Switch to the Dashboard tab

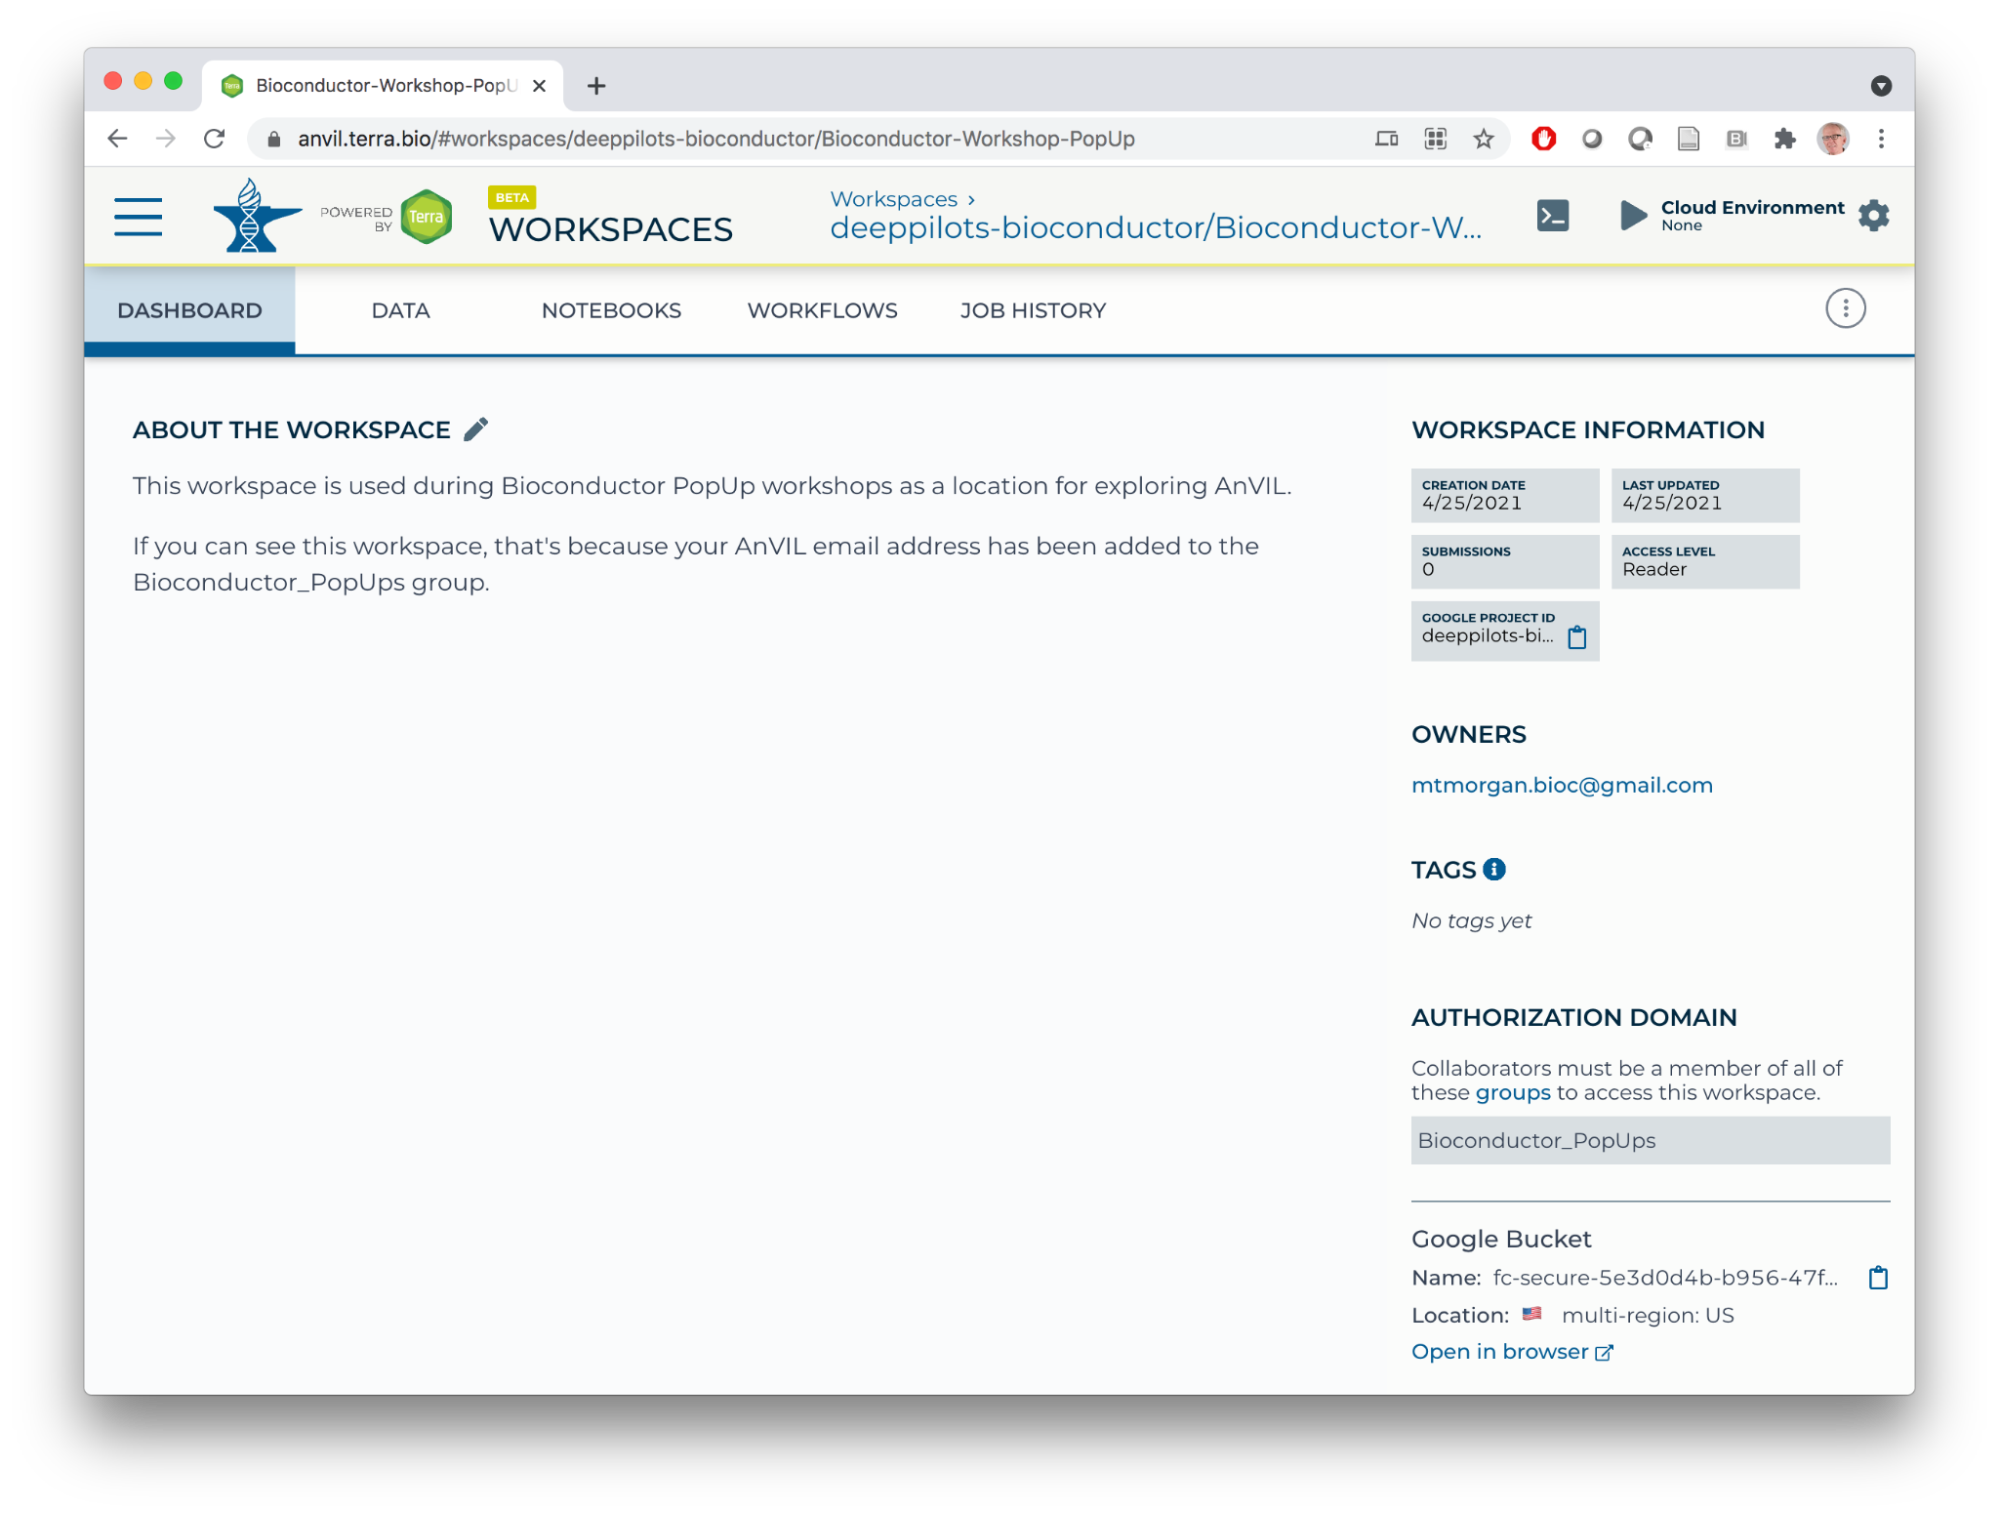(189, 310)
